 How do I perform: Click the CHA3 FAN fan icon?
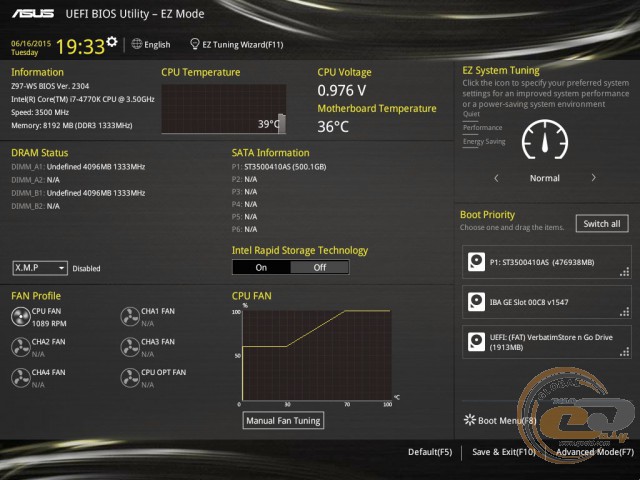point(130,347)
